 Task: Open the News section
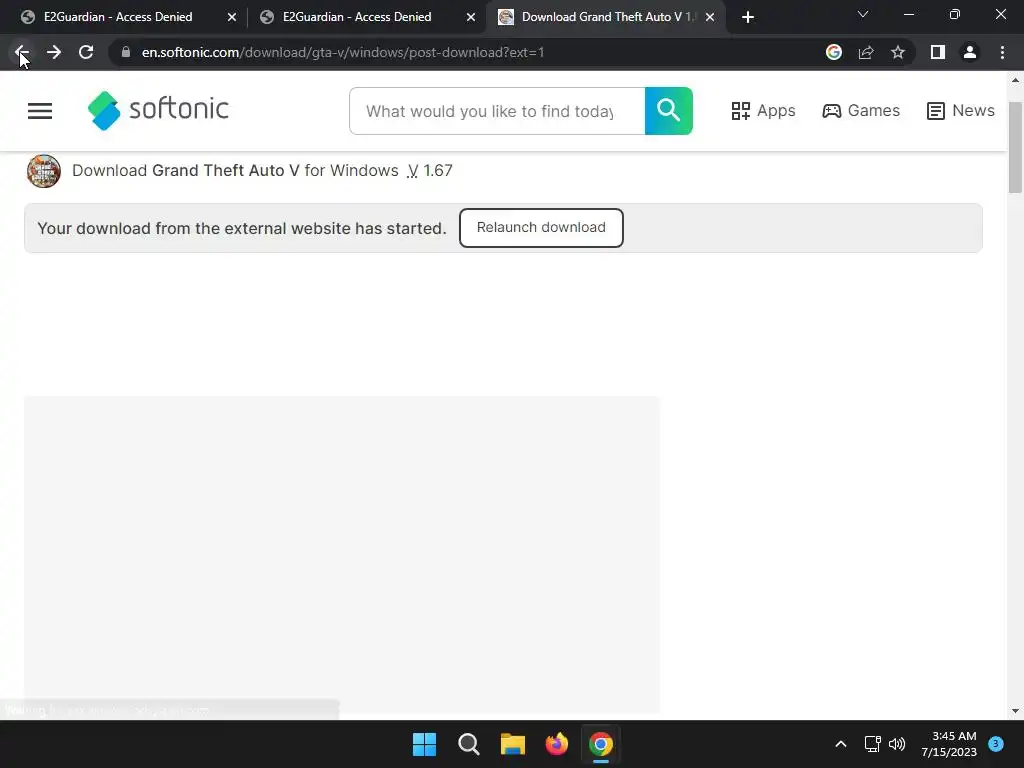point(961,111)
